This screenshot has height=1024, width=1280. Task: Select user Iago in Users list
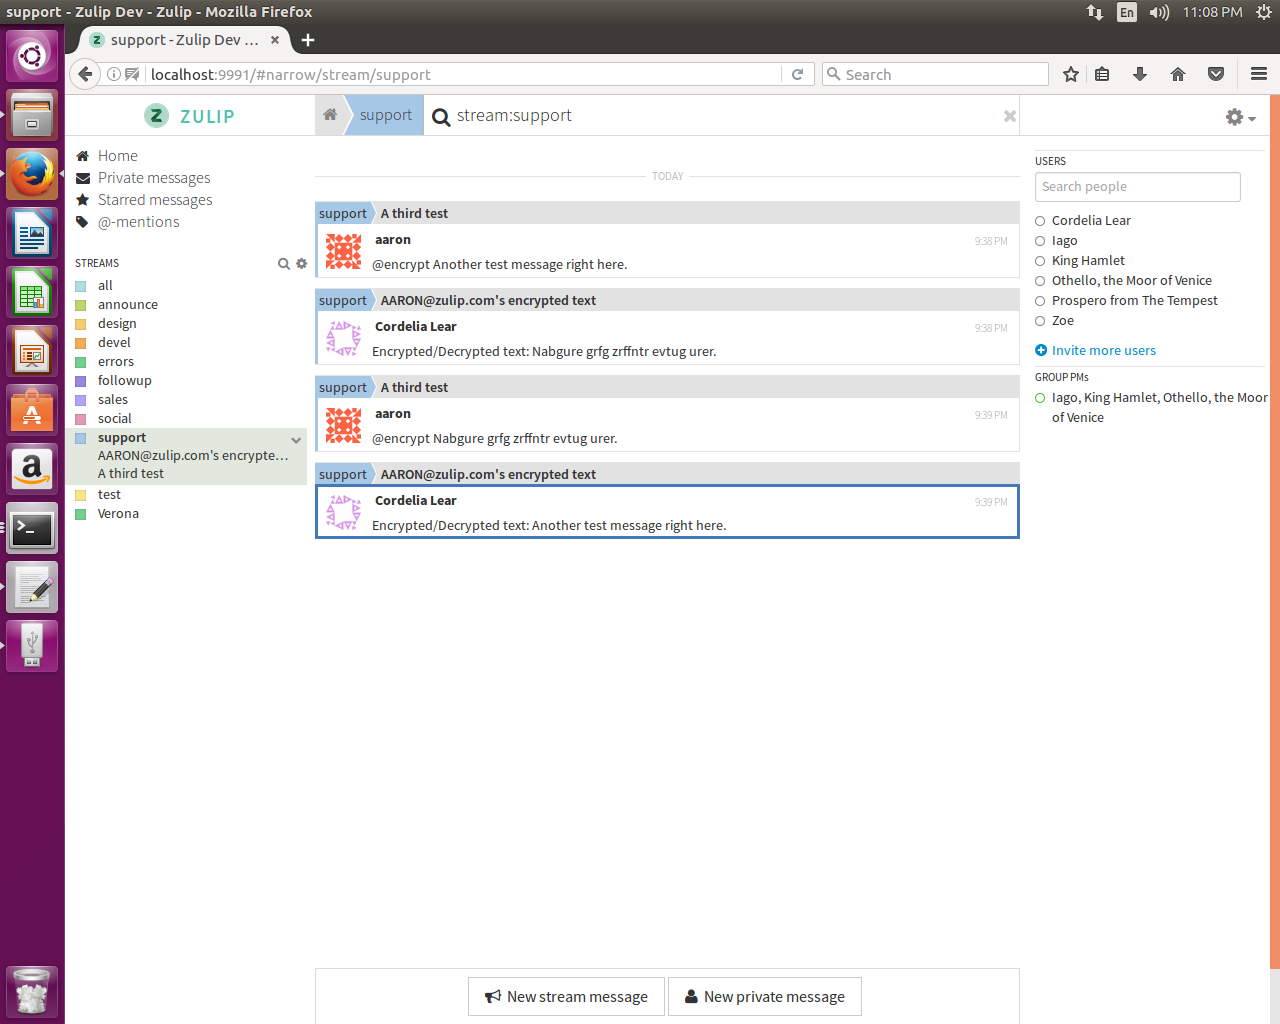(x=1065, y=241)
